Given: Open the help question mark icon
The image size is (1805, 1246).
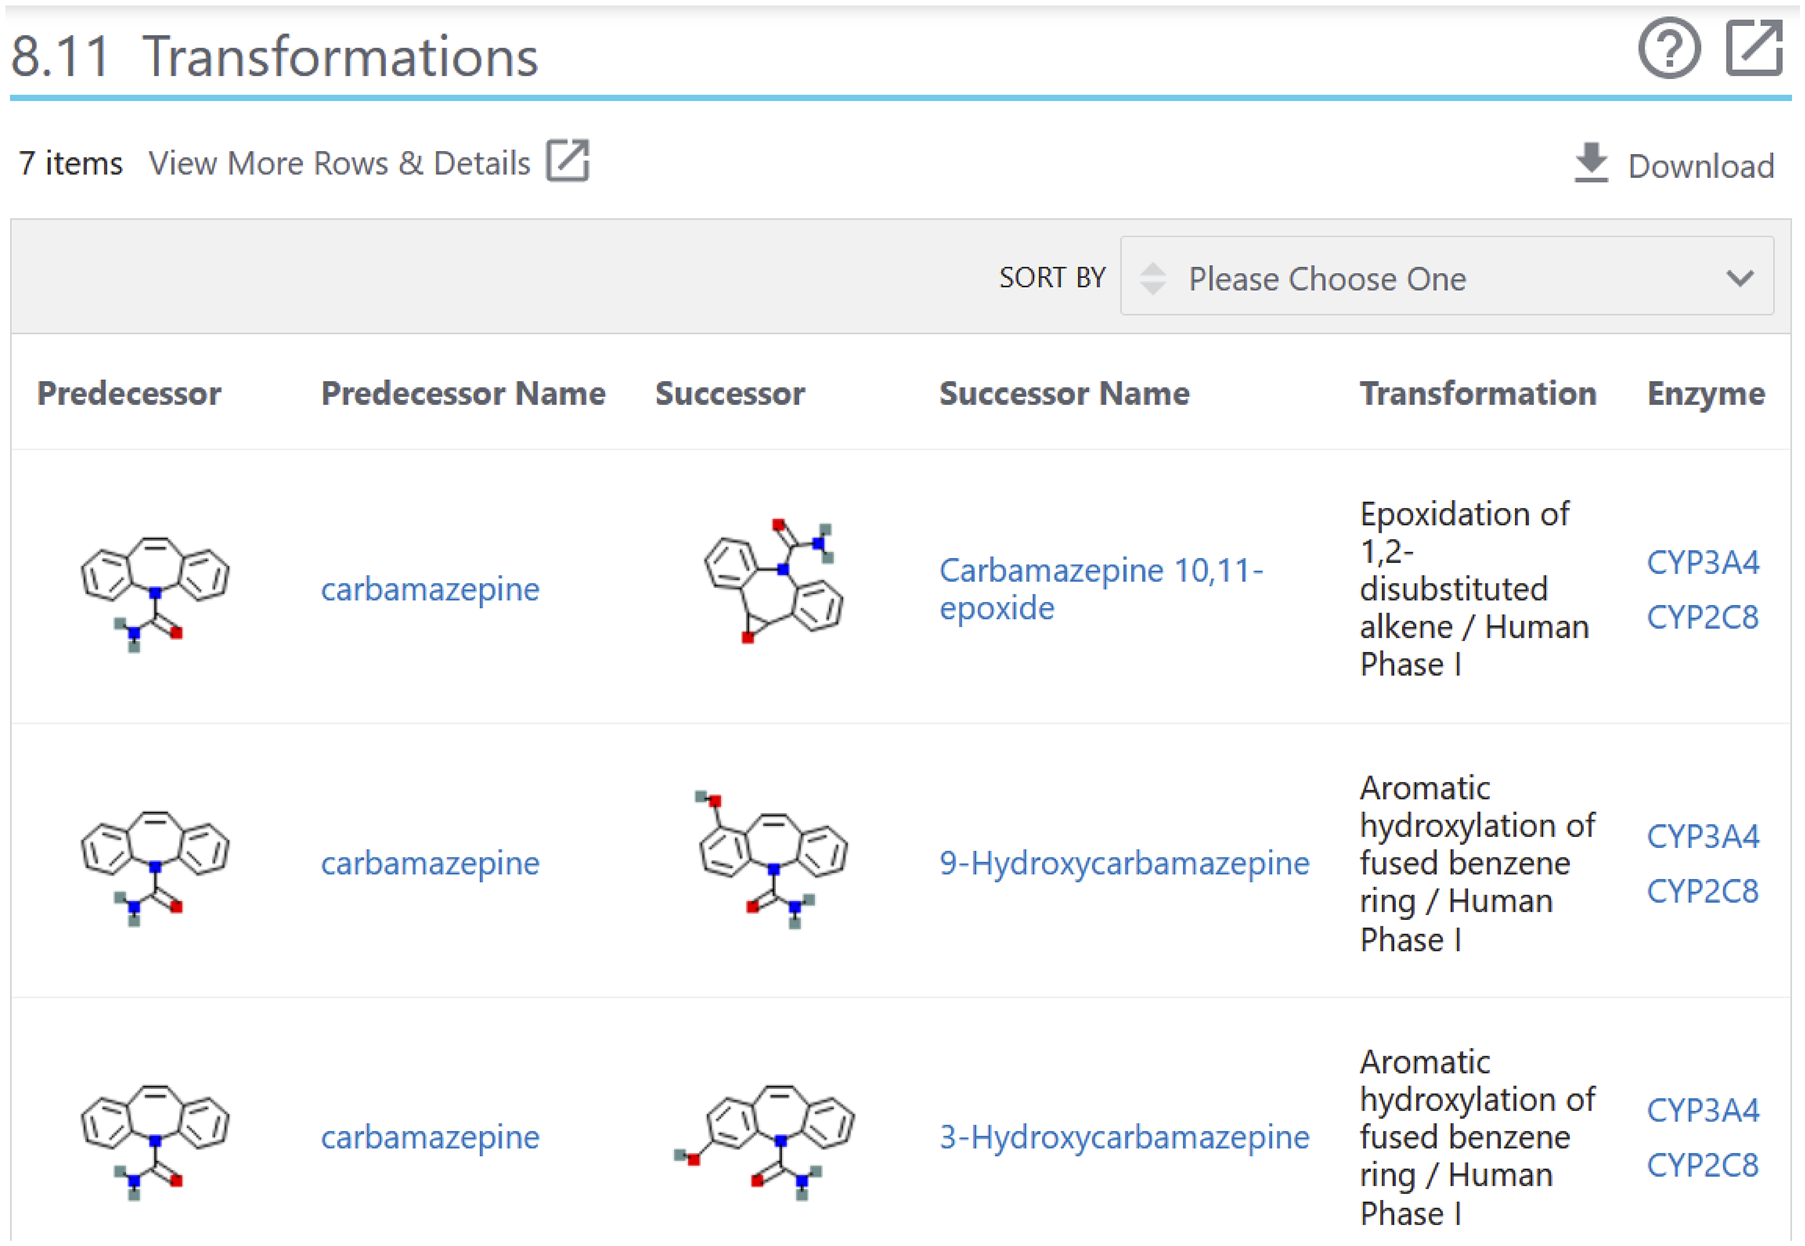Looking at the screenshot, I should 1668,48.
